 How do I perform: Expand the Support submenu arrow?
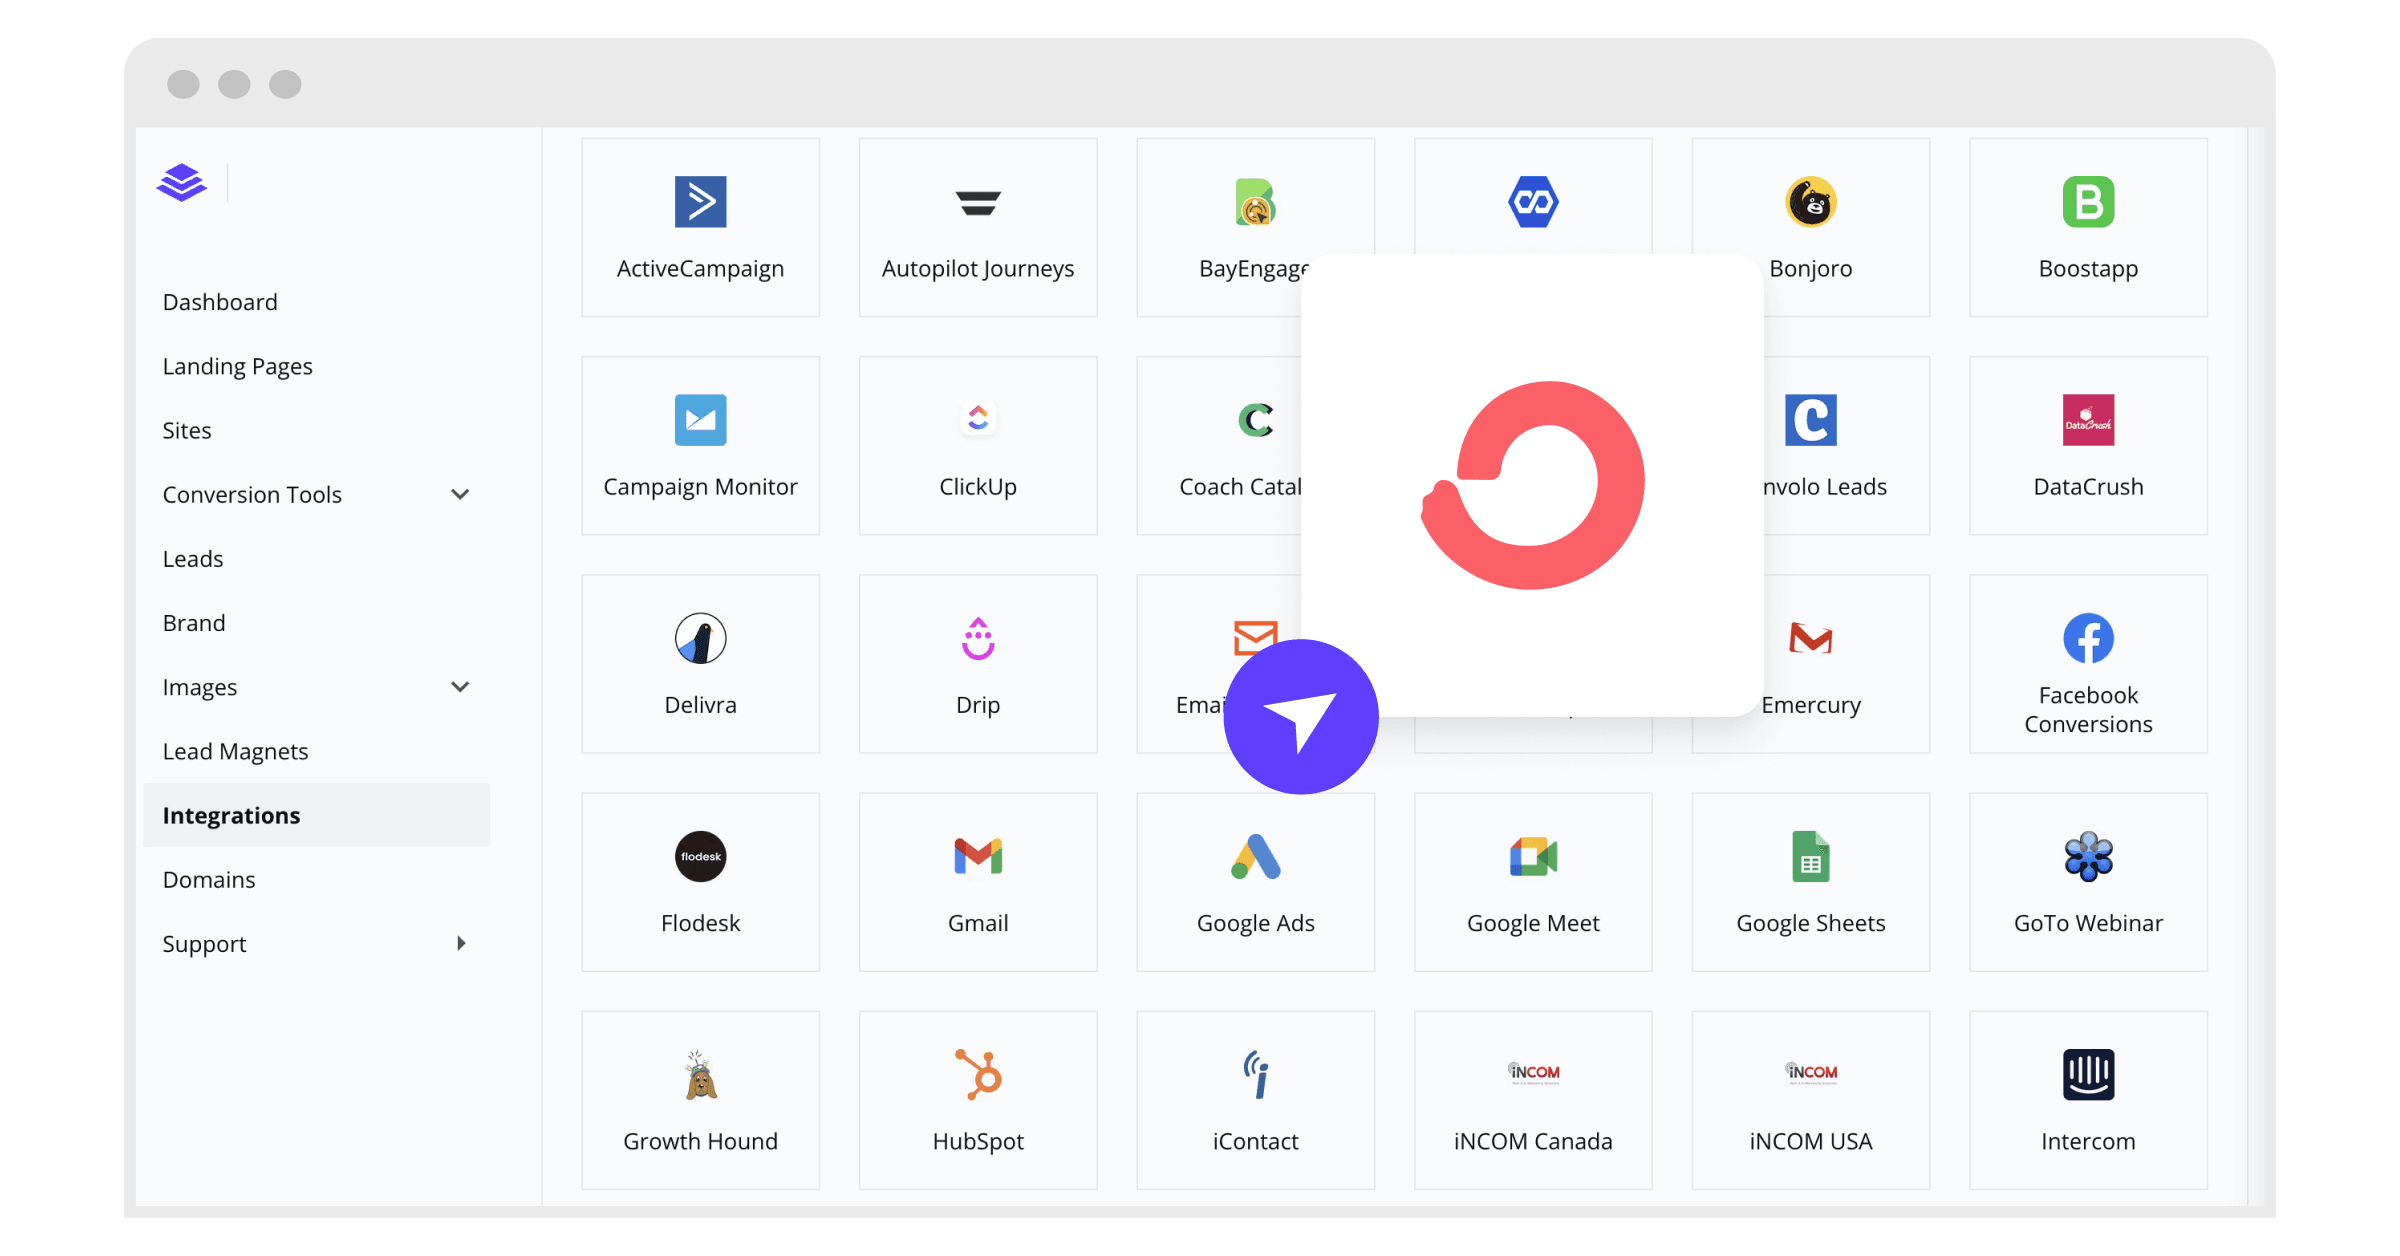pyautogui.click(x=461, y=943)
